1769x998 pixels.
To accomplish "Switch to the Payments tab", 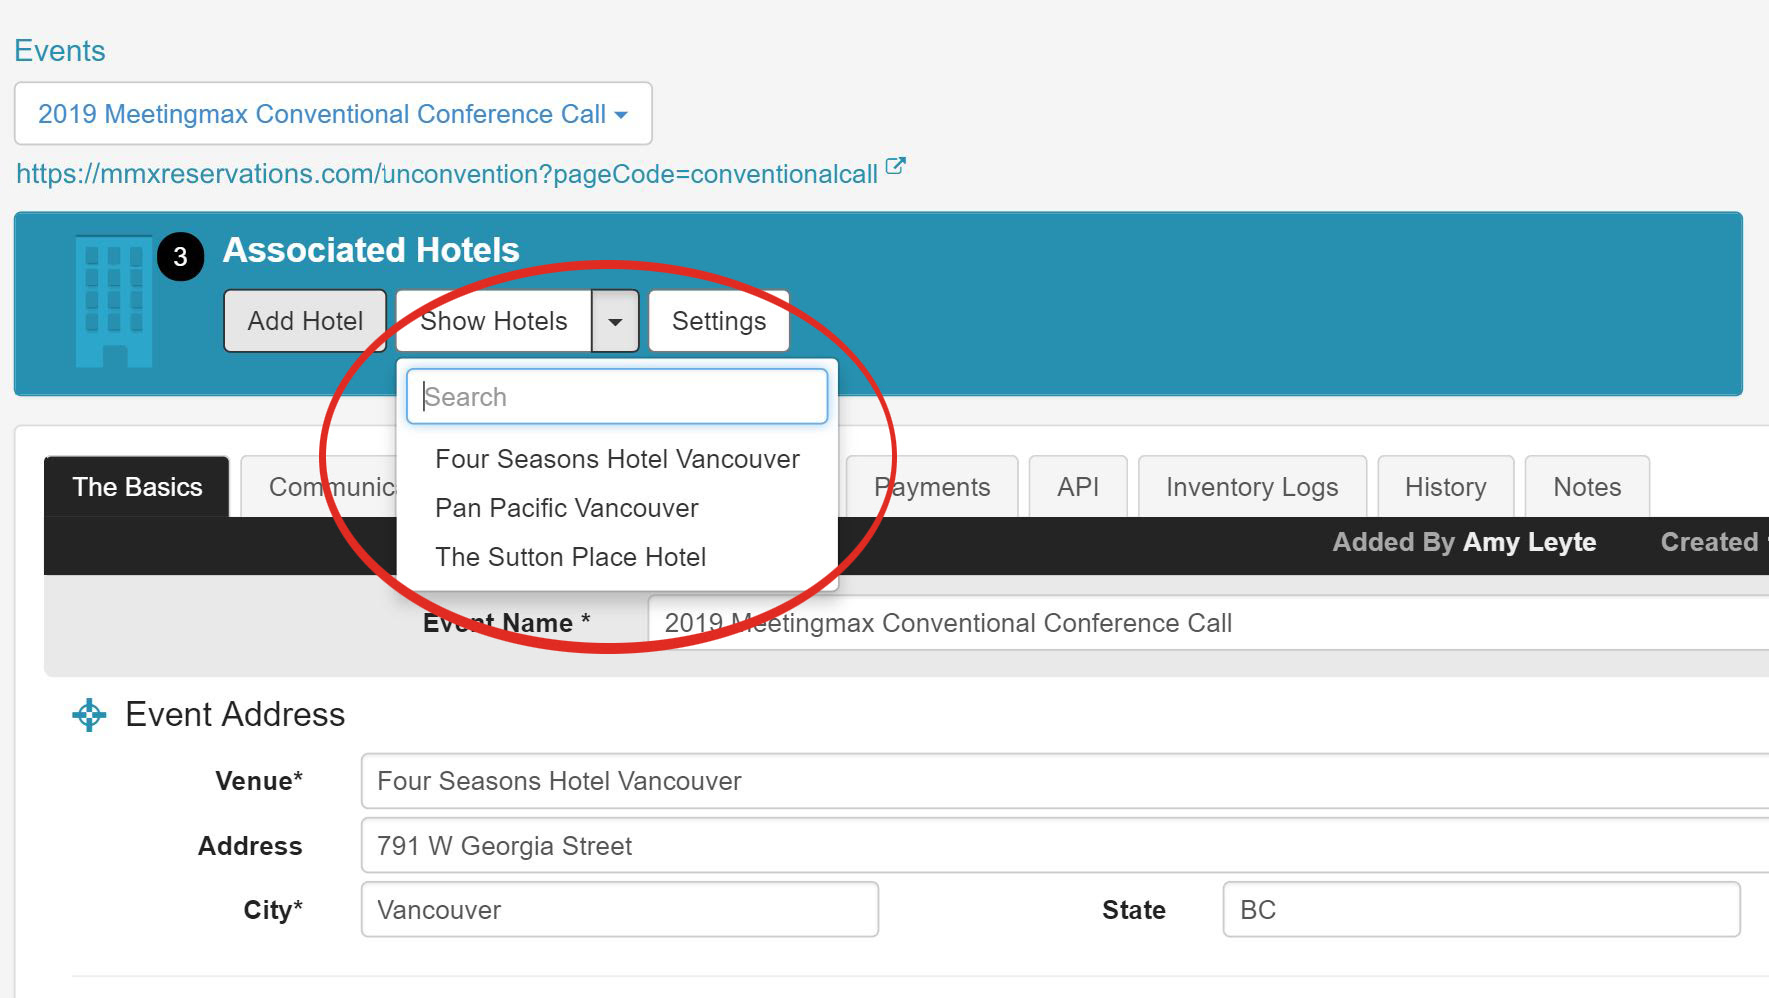I will tap(932, 487).
